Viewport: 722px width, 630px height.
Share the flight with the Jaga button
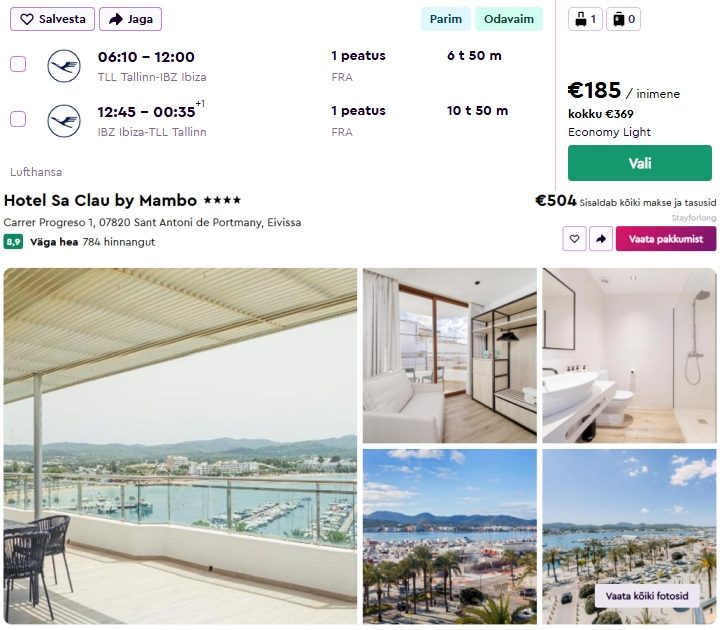coord(130,19)
